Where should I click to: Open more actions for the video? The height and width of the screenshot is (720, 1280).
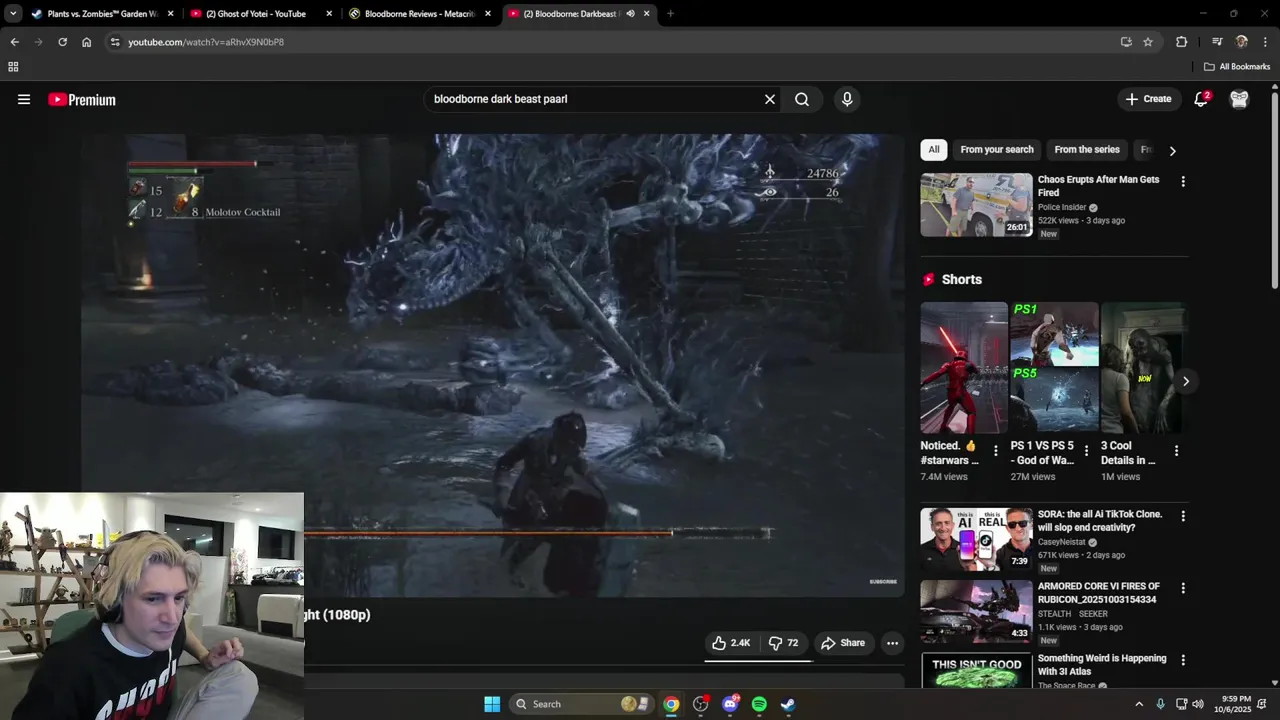coord(892,643)
